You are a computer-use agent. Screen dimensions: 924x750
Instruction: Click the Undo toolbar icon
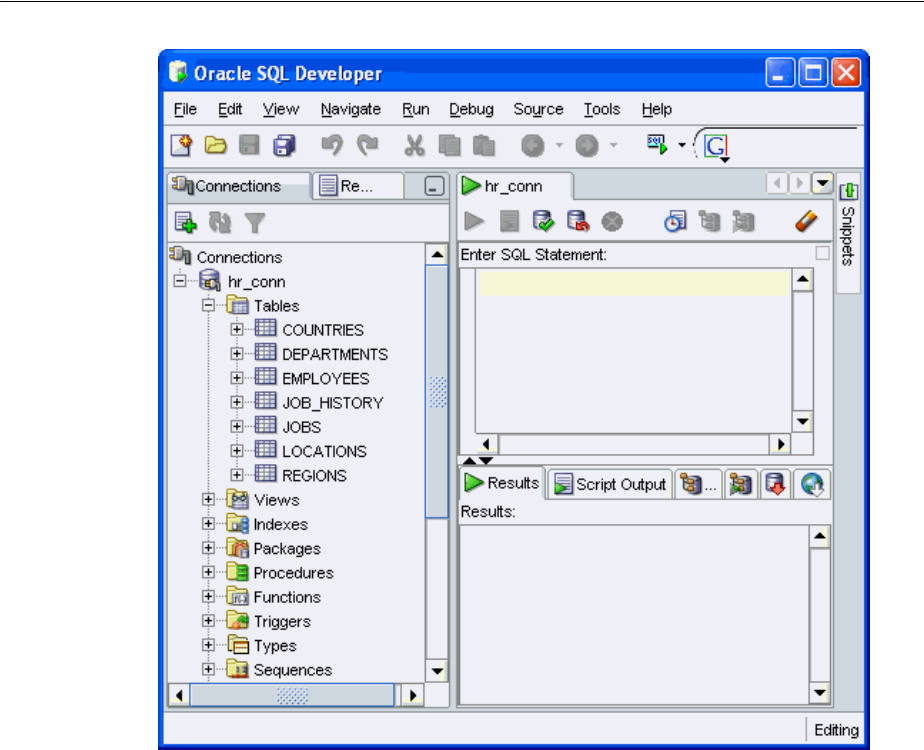coord(332,145)
